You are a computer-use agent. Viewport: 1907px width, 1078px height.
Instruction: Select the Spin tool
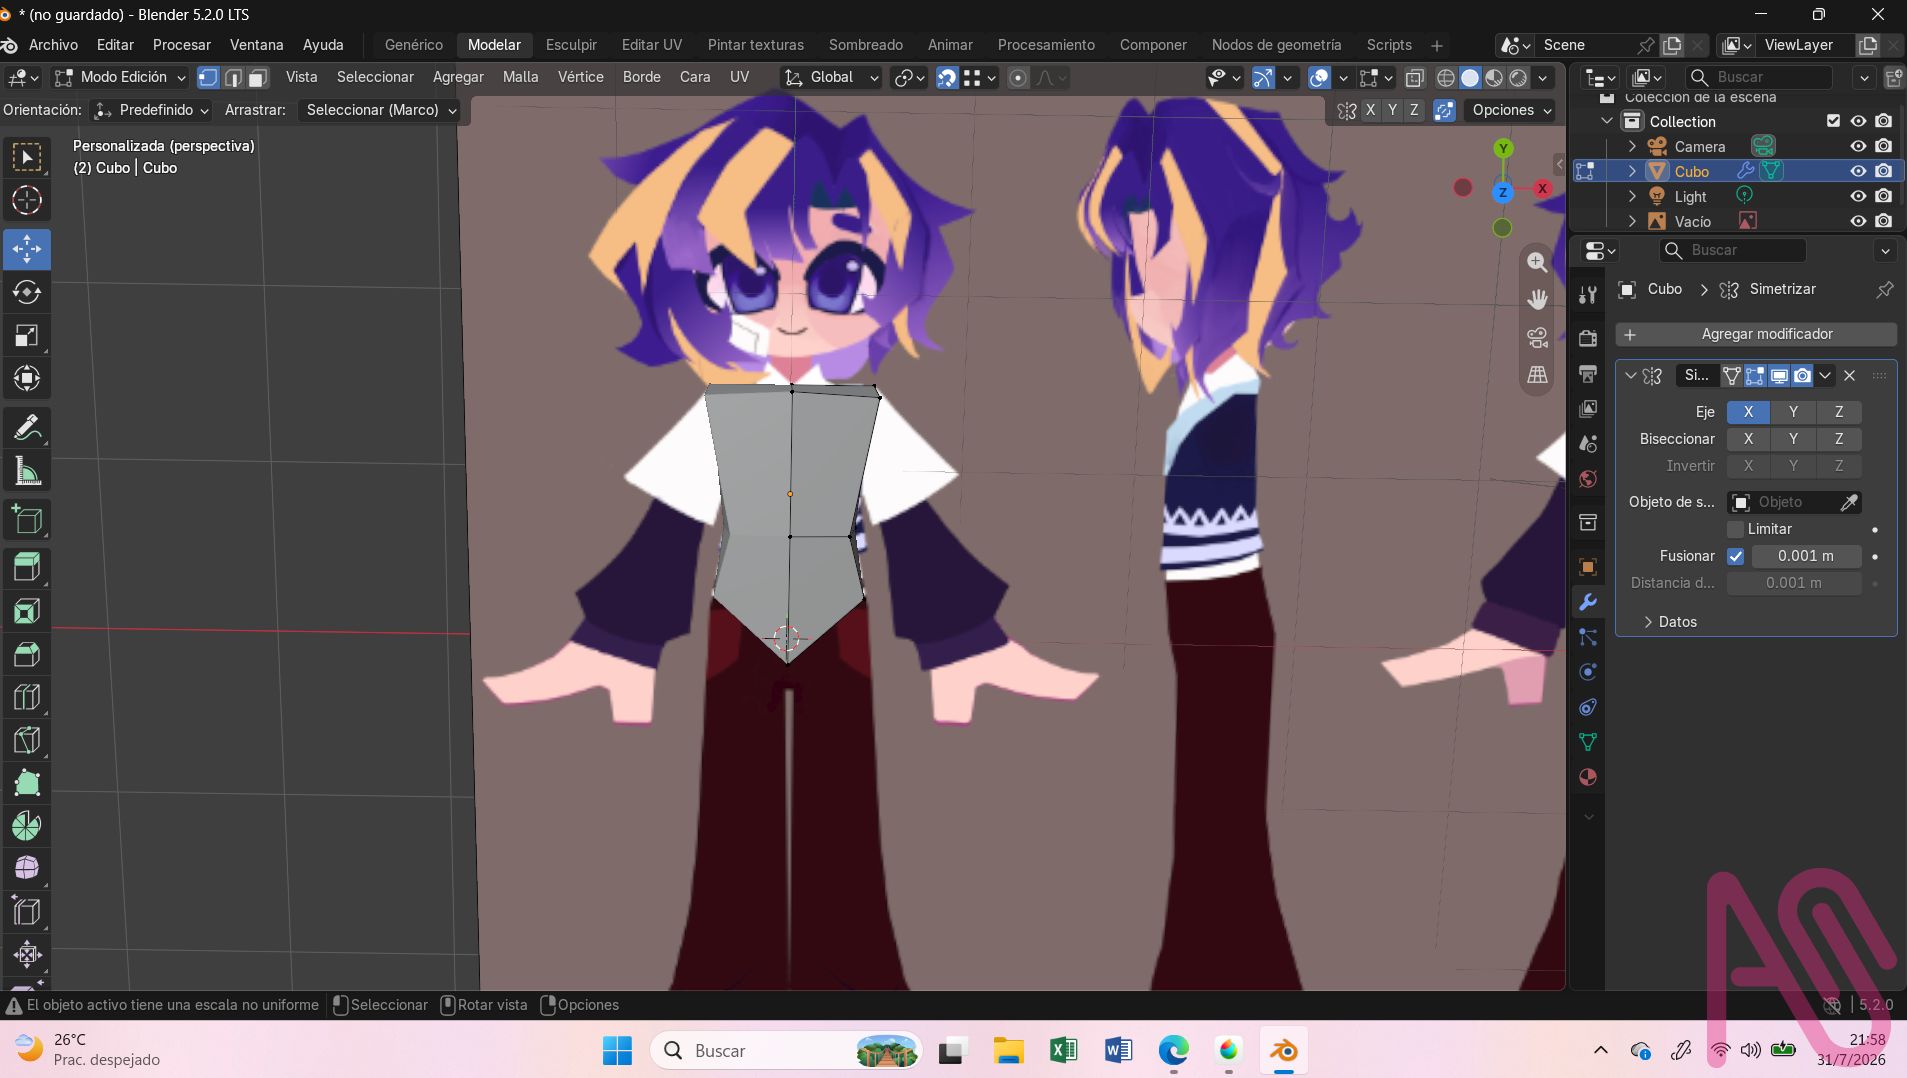pos(27,826)
